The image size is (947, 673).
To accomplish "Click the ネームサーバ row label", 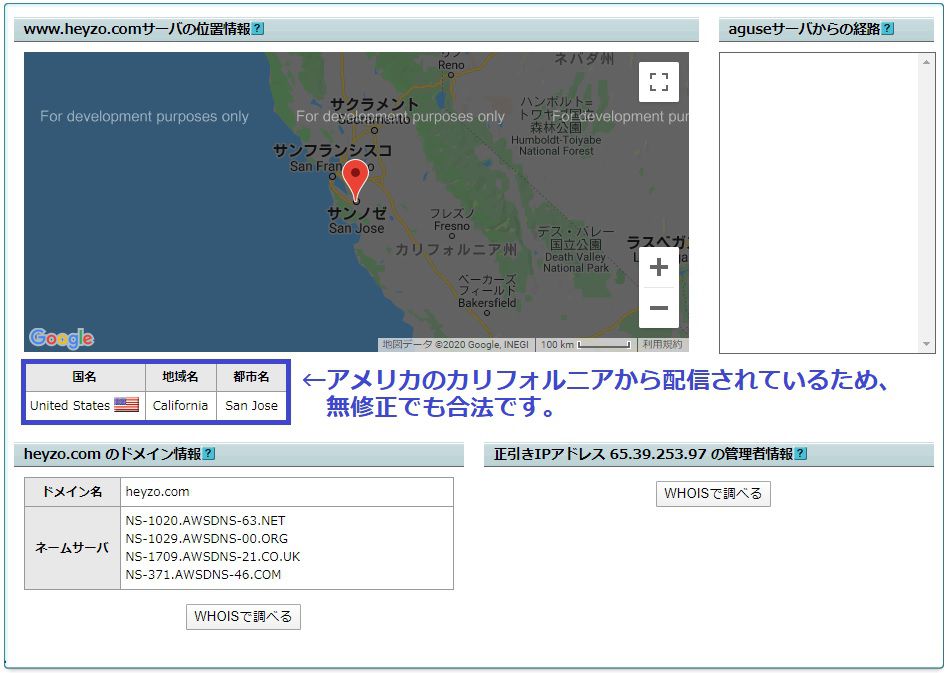I will (x=72, y=548).
